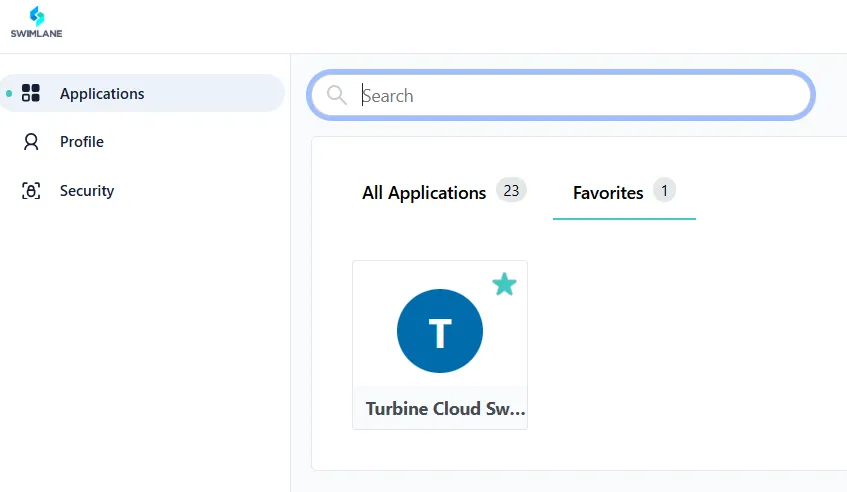Click the 23 count badge
The image size is (847, 492).
click(511, 190)
